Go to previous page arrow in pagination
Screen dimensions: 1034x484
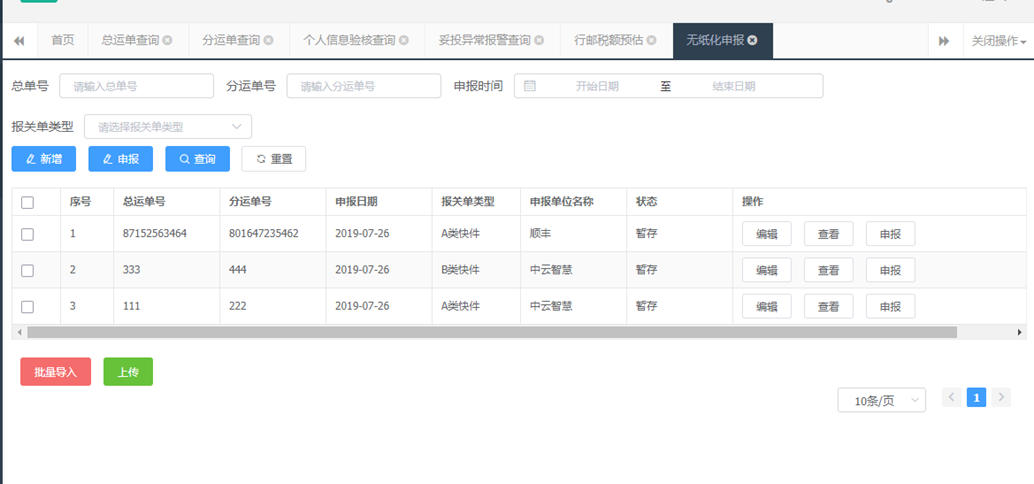[952, 398]
